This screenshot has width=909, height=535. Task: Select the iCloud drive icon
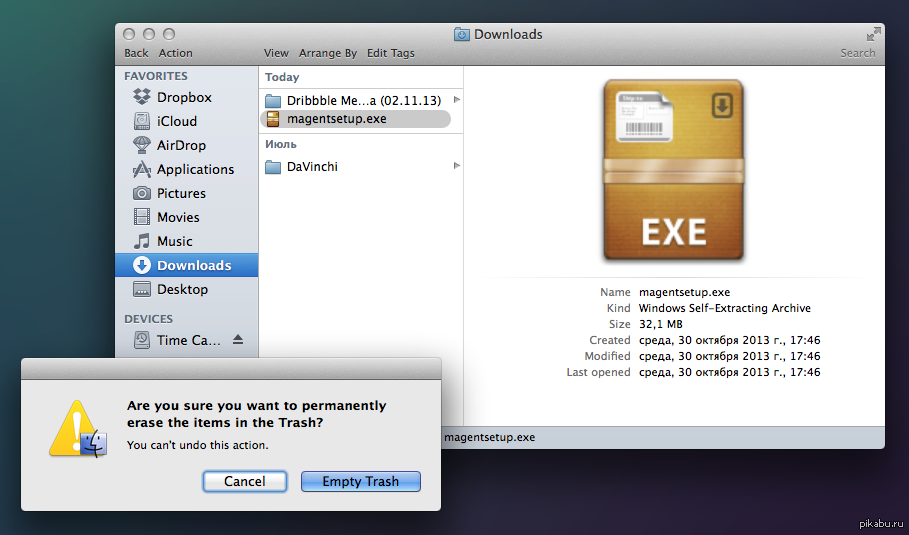141,121
